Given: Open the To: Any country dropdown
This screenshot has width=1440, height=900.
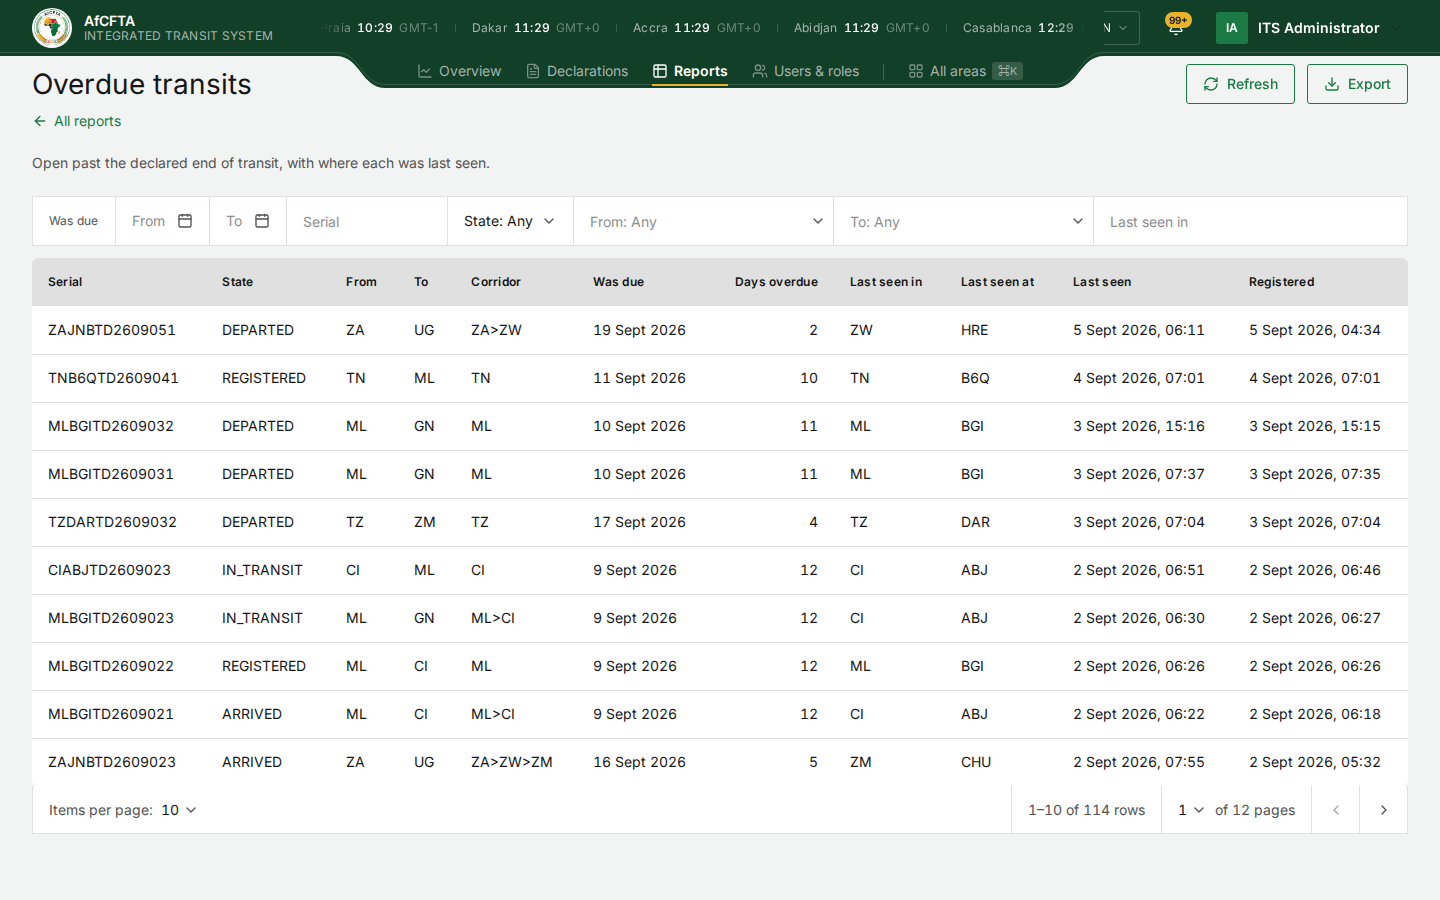Looking at the screenshot, I should pos(964,221).
